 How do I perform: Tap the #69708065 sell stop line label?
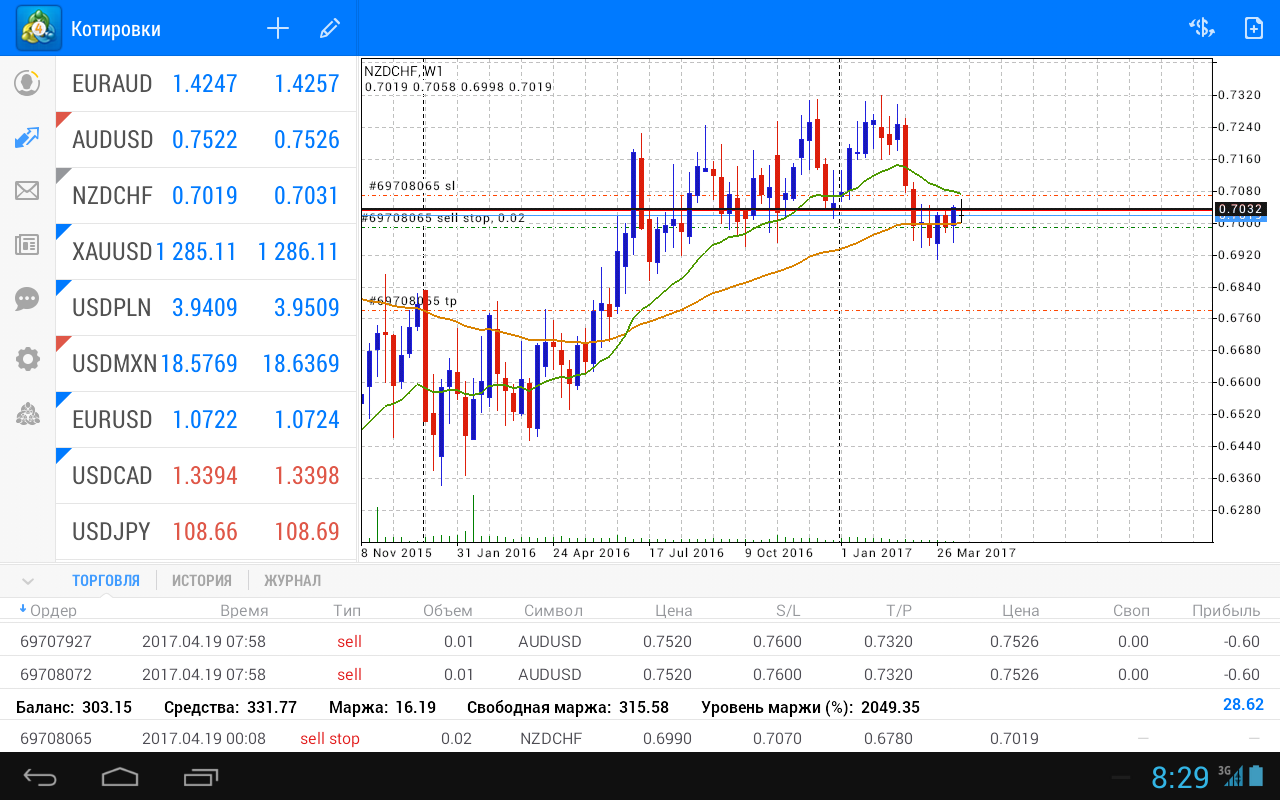tap(443, 217)
